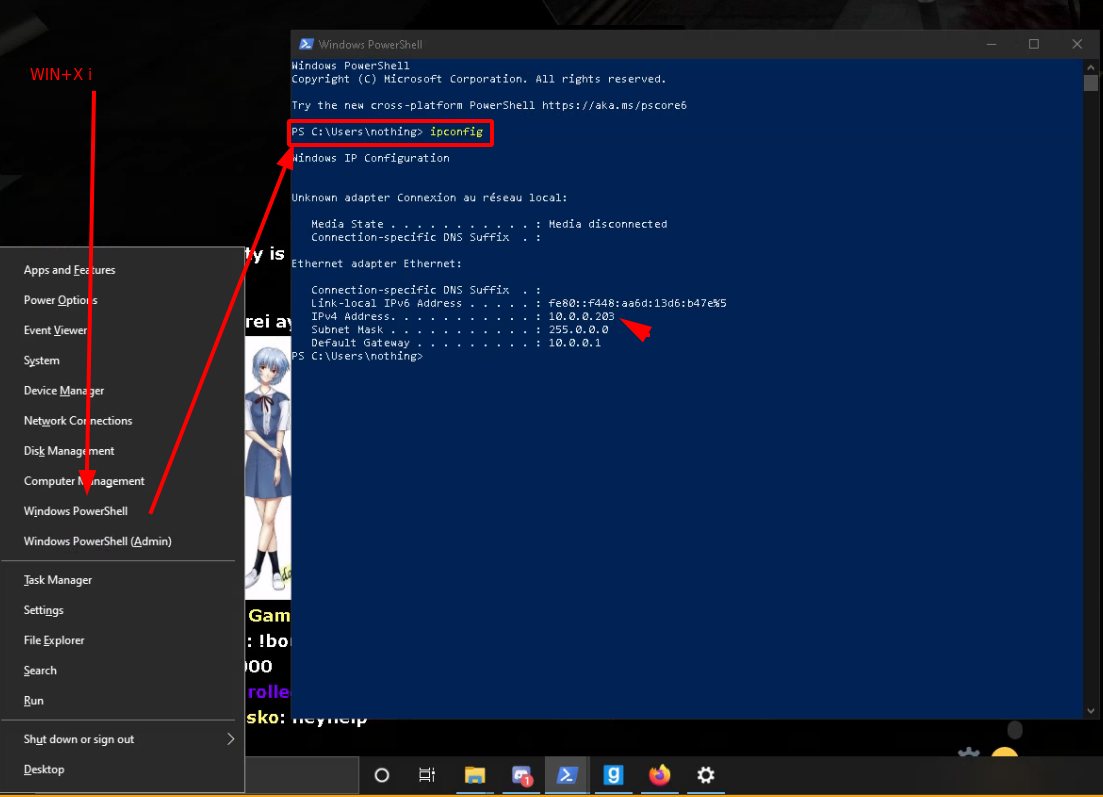The width and height of the screenshot is (1103, 797).
Task: Expand the "Shut down or sign out" submenu arrow
Action: (231, 739)
